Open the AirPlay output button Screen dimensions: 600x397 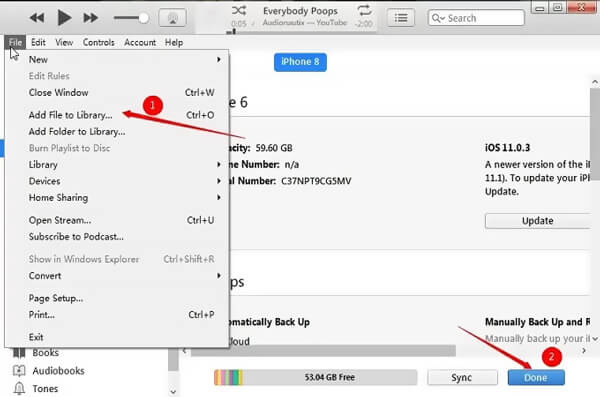coord(172,18)
